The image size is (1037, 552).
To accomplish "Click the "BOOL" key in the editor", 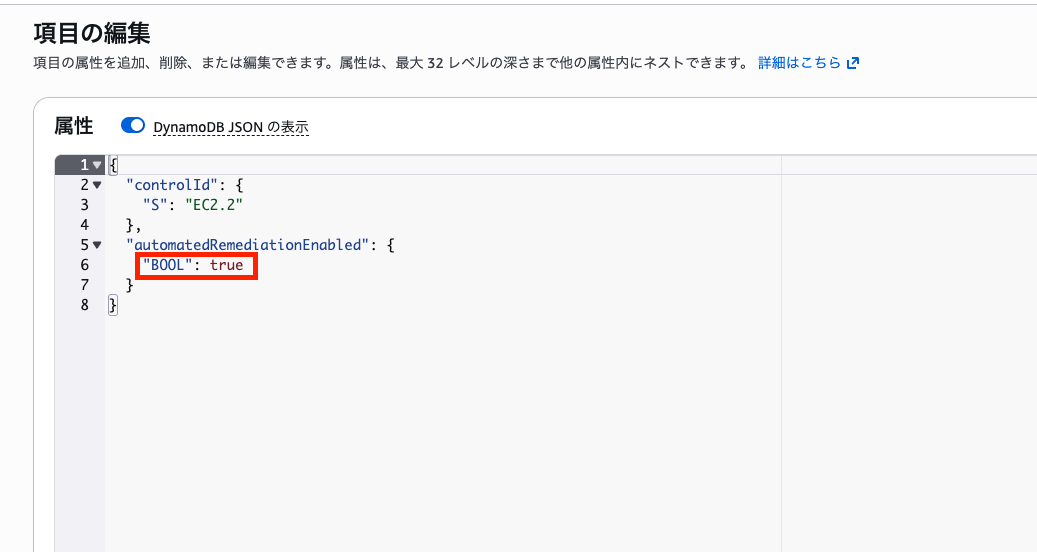I will (x=167, y=265).
